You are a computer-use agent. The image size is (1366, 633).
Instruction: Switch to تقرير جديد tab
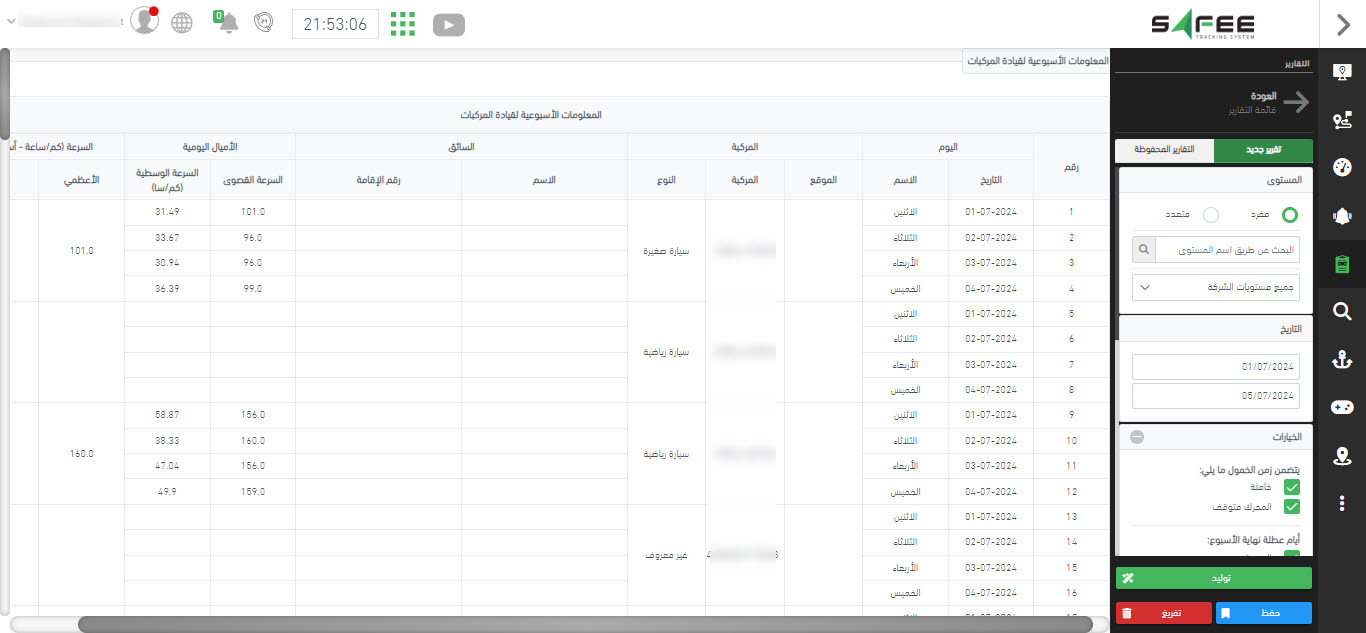pyautogui.click(x=1262, y=150)
